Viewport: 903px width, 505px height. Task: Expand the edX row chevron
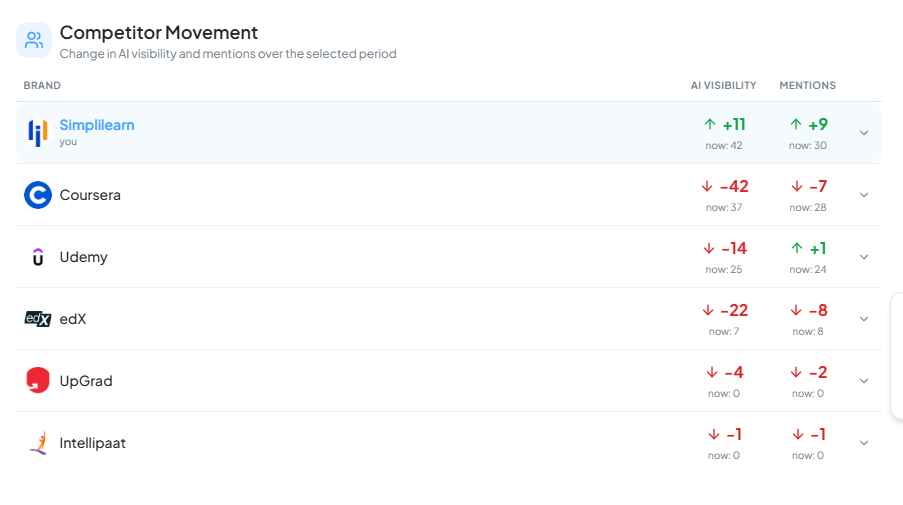tap(864, 319)
